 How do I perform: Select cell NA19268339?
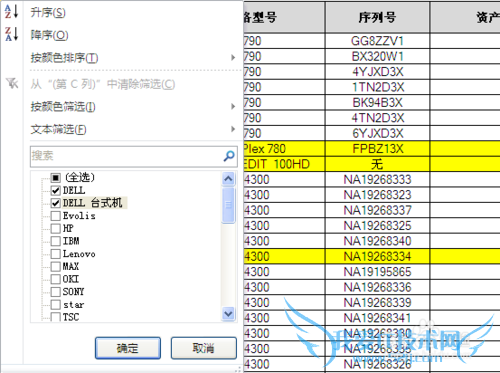[377, 302]
